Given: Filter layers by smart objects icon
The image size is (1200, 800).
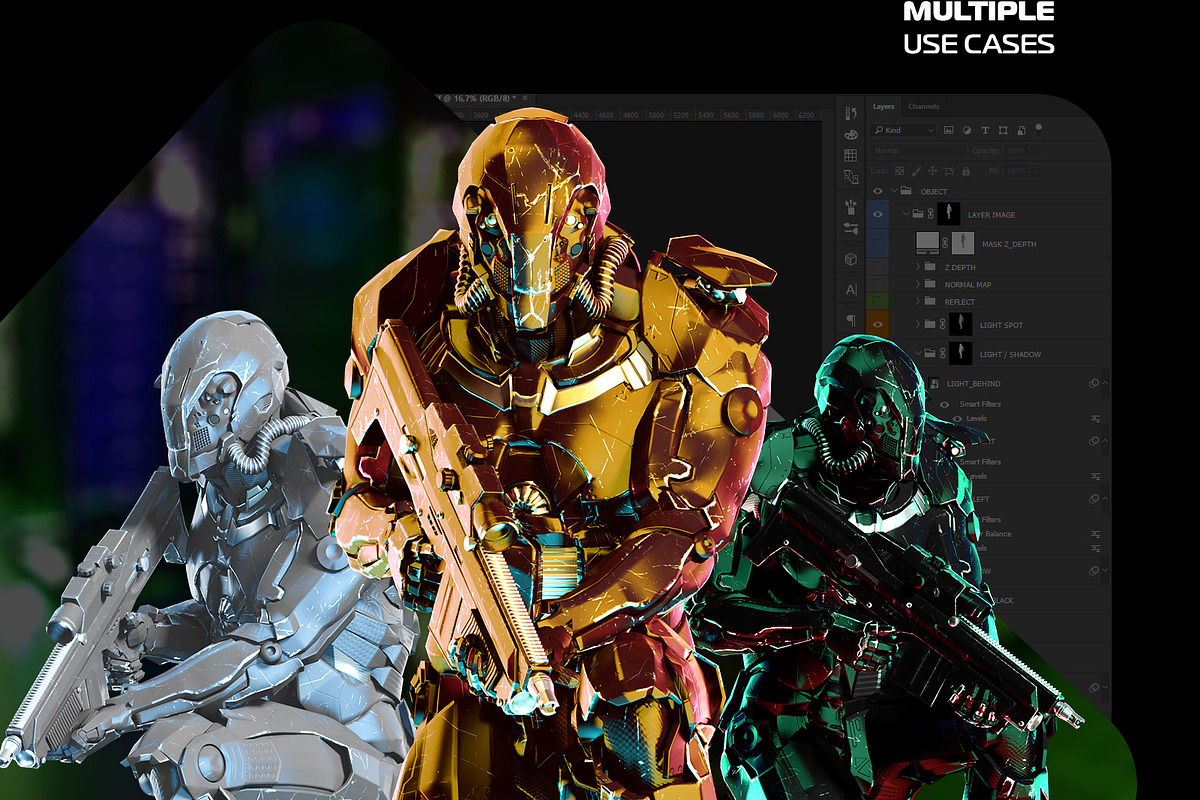Looking at the screenshot, I should click(1021, 130).
